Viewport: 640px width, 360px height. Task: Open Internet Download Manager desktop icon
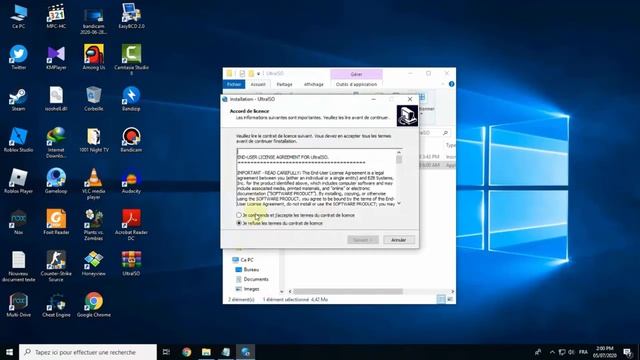click(56, 142)
